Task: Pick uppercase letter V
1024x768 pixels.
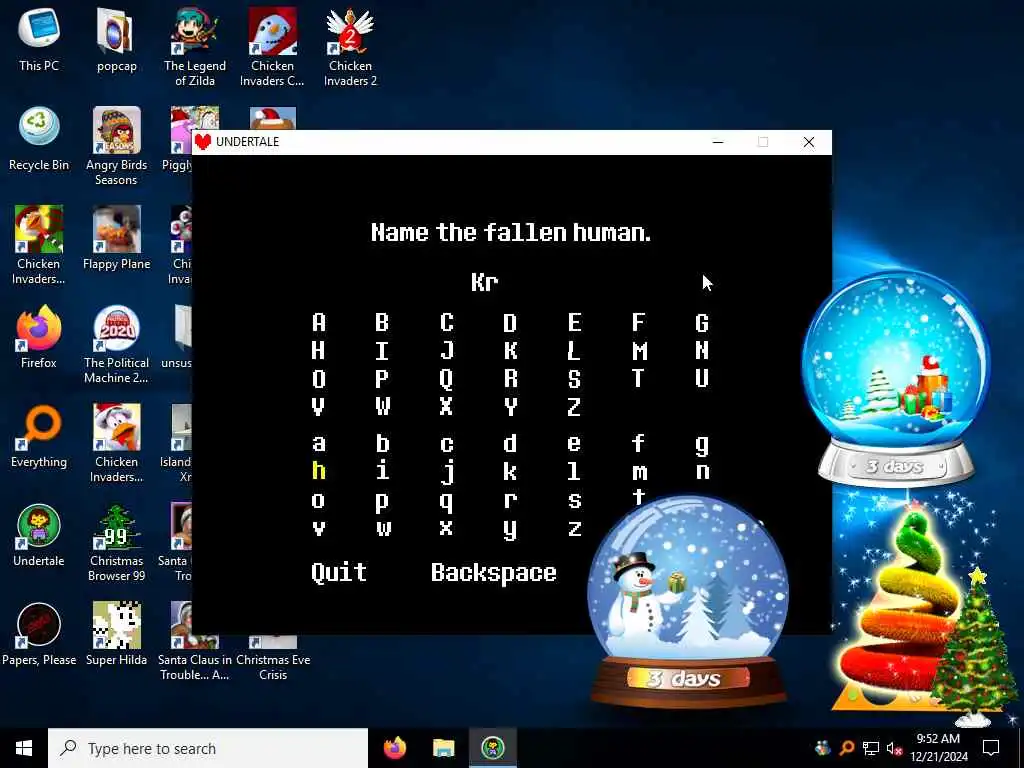Action: 318,407
